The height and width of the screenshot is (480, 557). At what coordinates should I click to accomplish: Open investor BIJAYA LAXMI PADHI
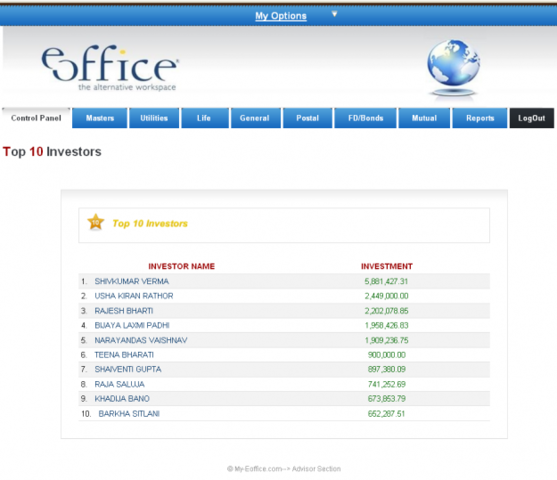click(132, 325)
